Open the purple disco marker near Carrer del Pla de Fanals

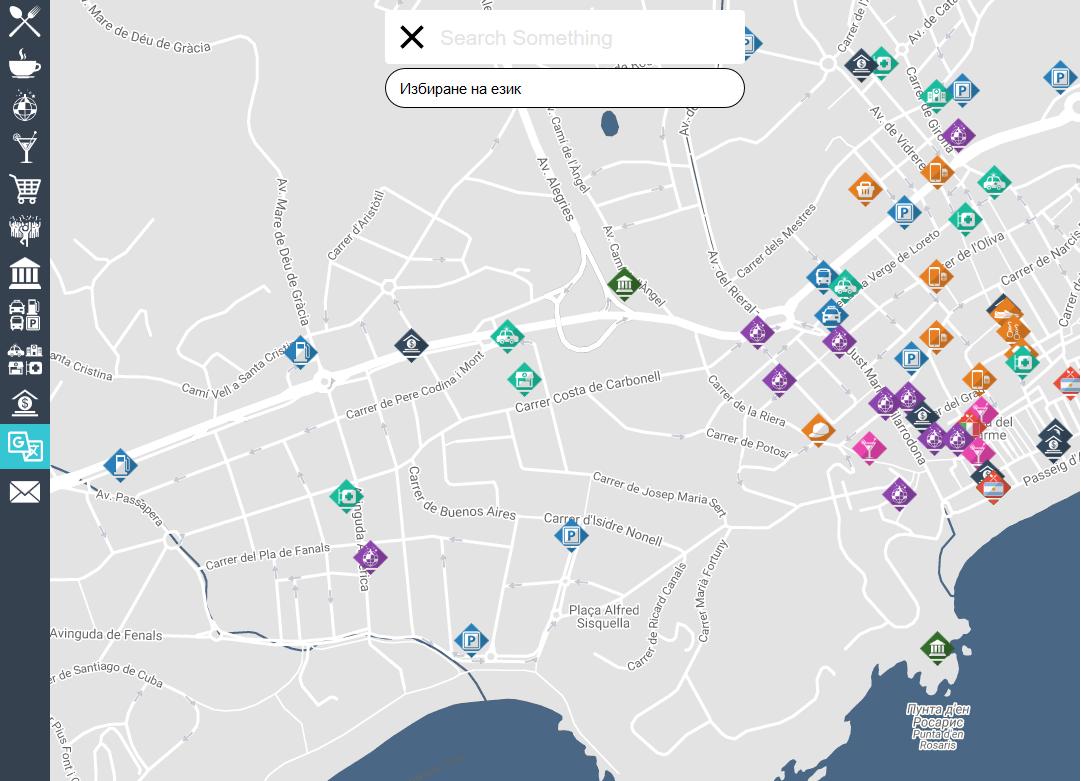click(370, 557)
